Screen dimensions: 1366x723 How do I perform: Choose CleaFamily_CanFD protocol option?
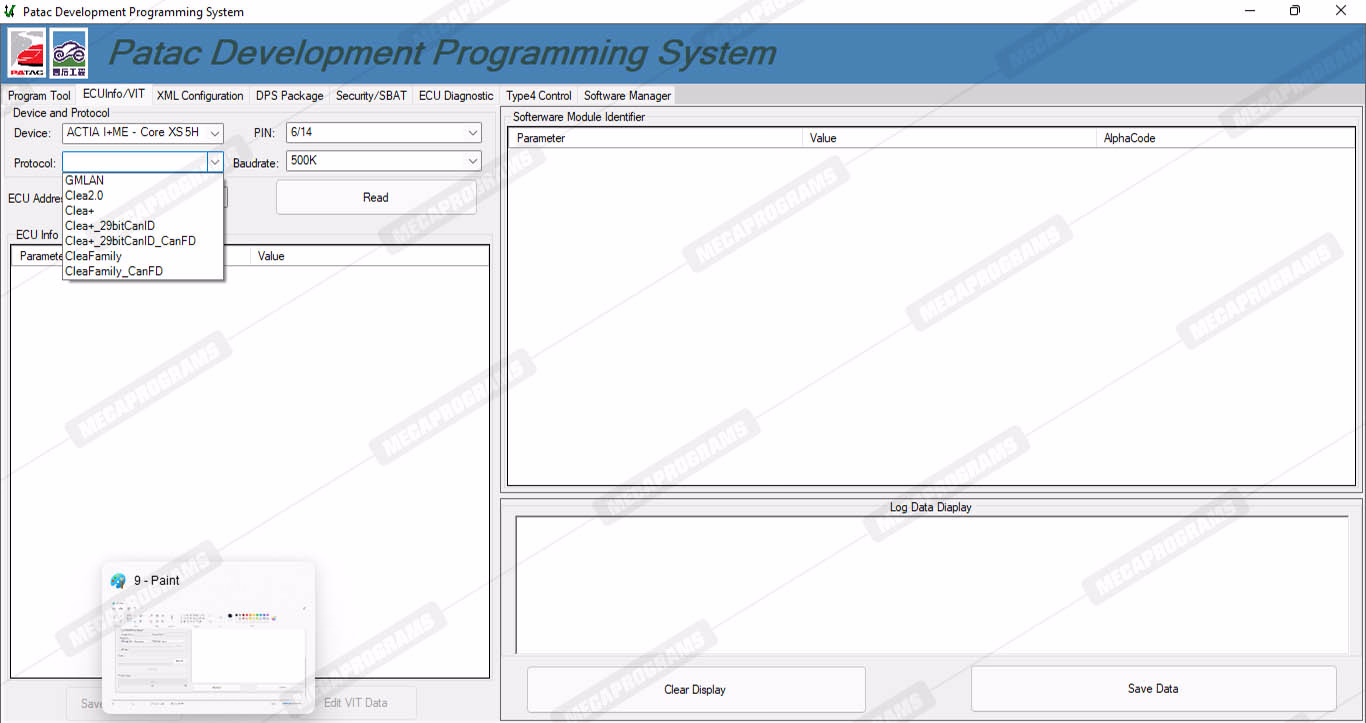143,271
